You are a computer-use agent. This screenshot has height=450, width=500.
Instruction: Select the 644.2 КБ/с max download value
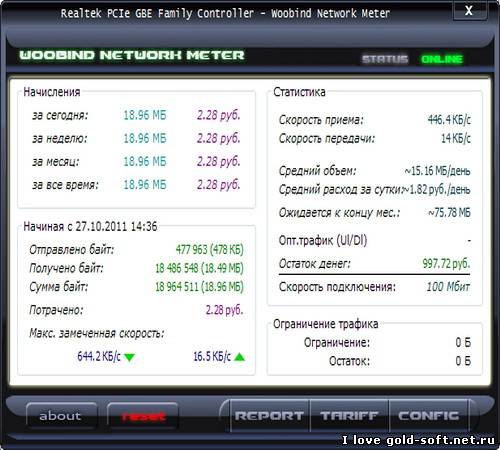tap(99, 356)
